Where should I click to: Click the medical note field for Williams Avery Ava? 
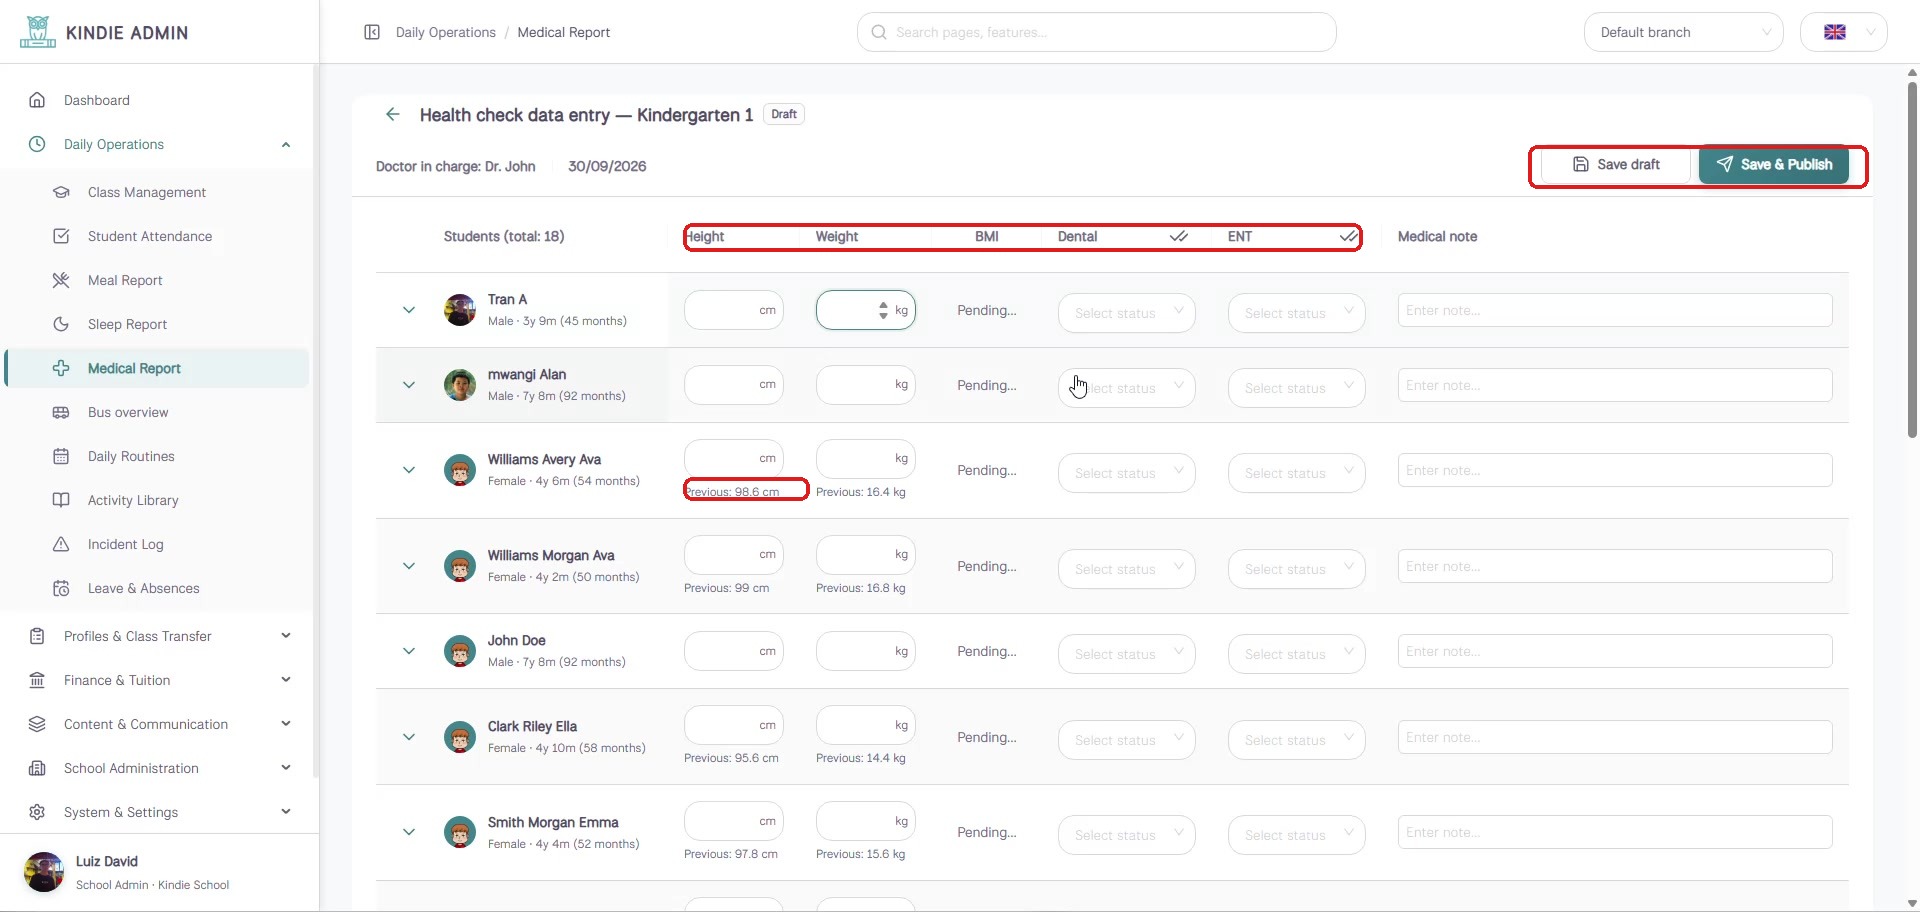1615,470
